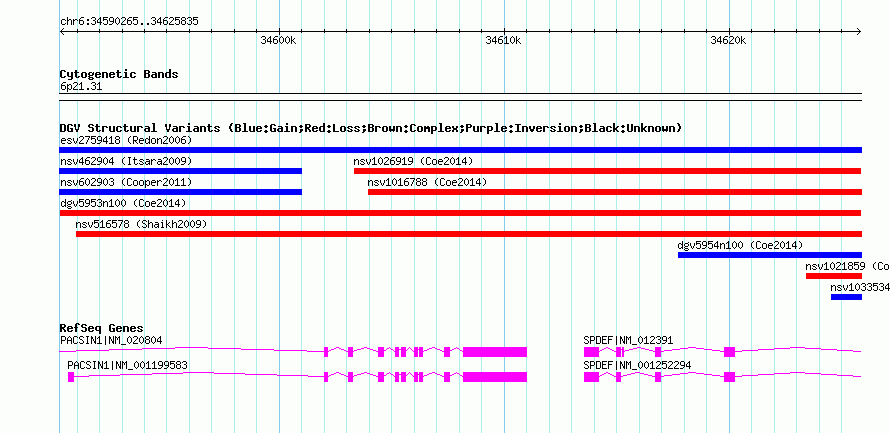
Task: Select the nsv1016788 (Coe2014) label
Action: click(x=427, y=182)
